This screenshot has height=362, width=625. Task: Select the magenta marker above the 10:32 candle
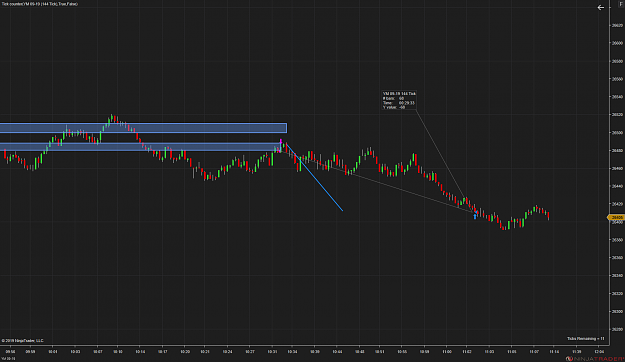point(281,141)
